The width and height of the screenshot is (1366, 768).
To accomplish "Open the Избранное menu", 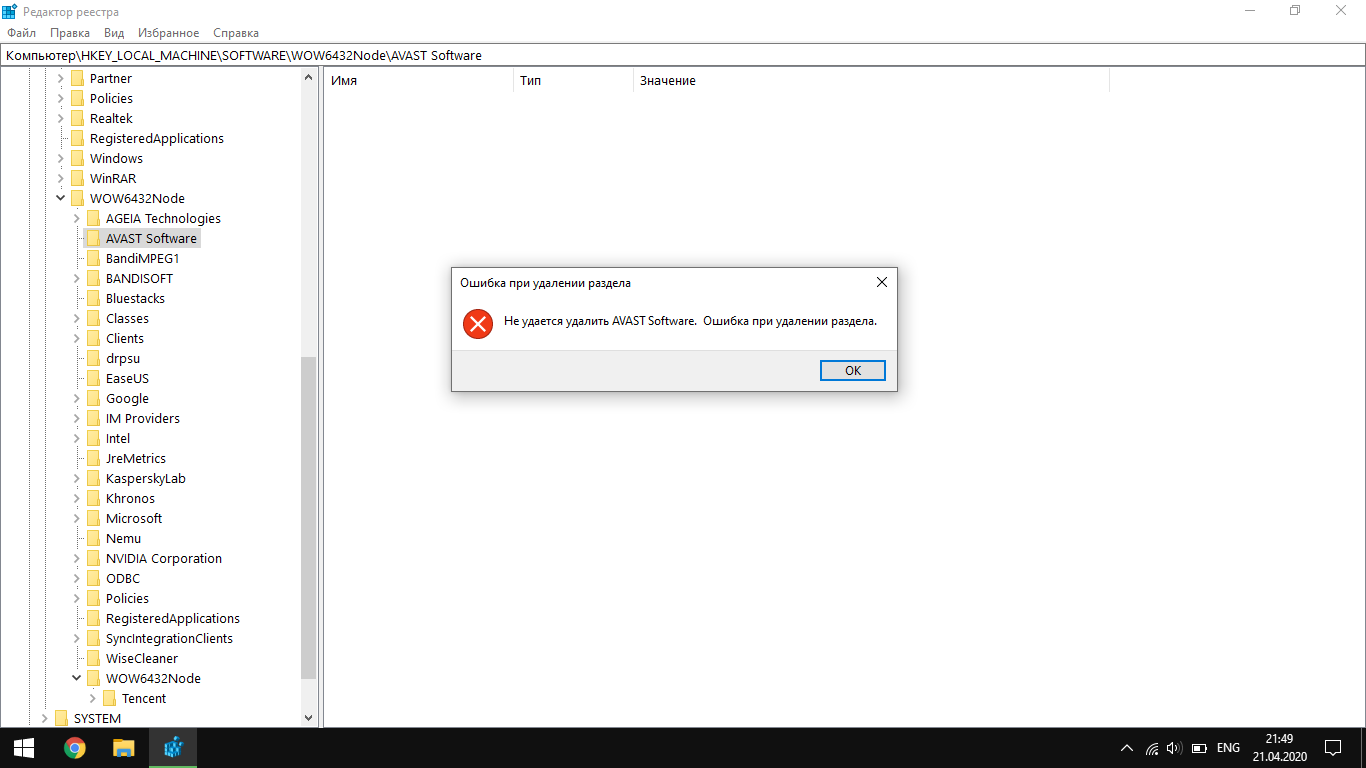I will (169, 33).
